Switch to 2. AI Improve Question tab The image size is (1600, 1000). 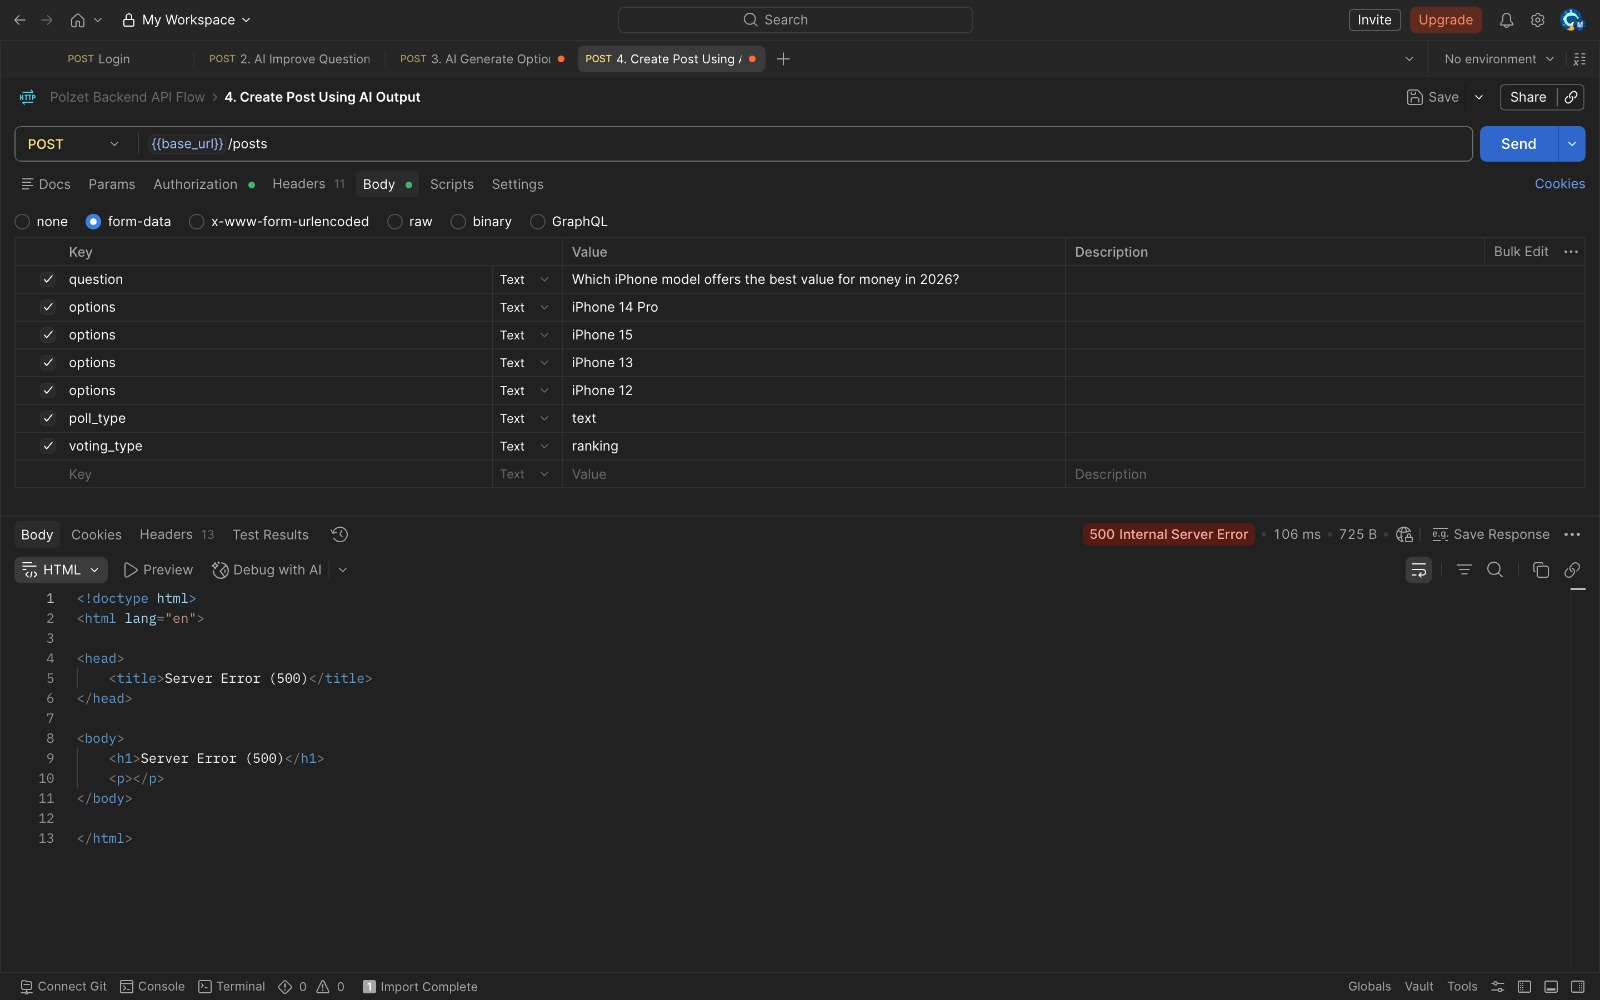(x=290, y=59)
